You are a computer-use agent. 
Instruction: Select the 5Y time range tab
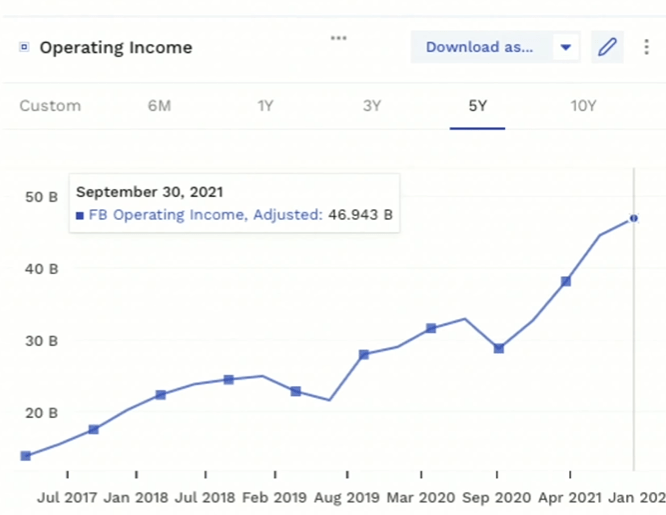(x=477, y=105)
